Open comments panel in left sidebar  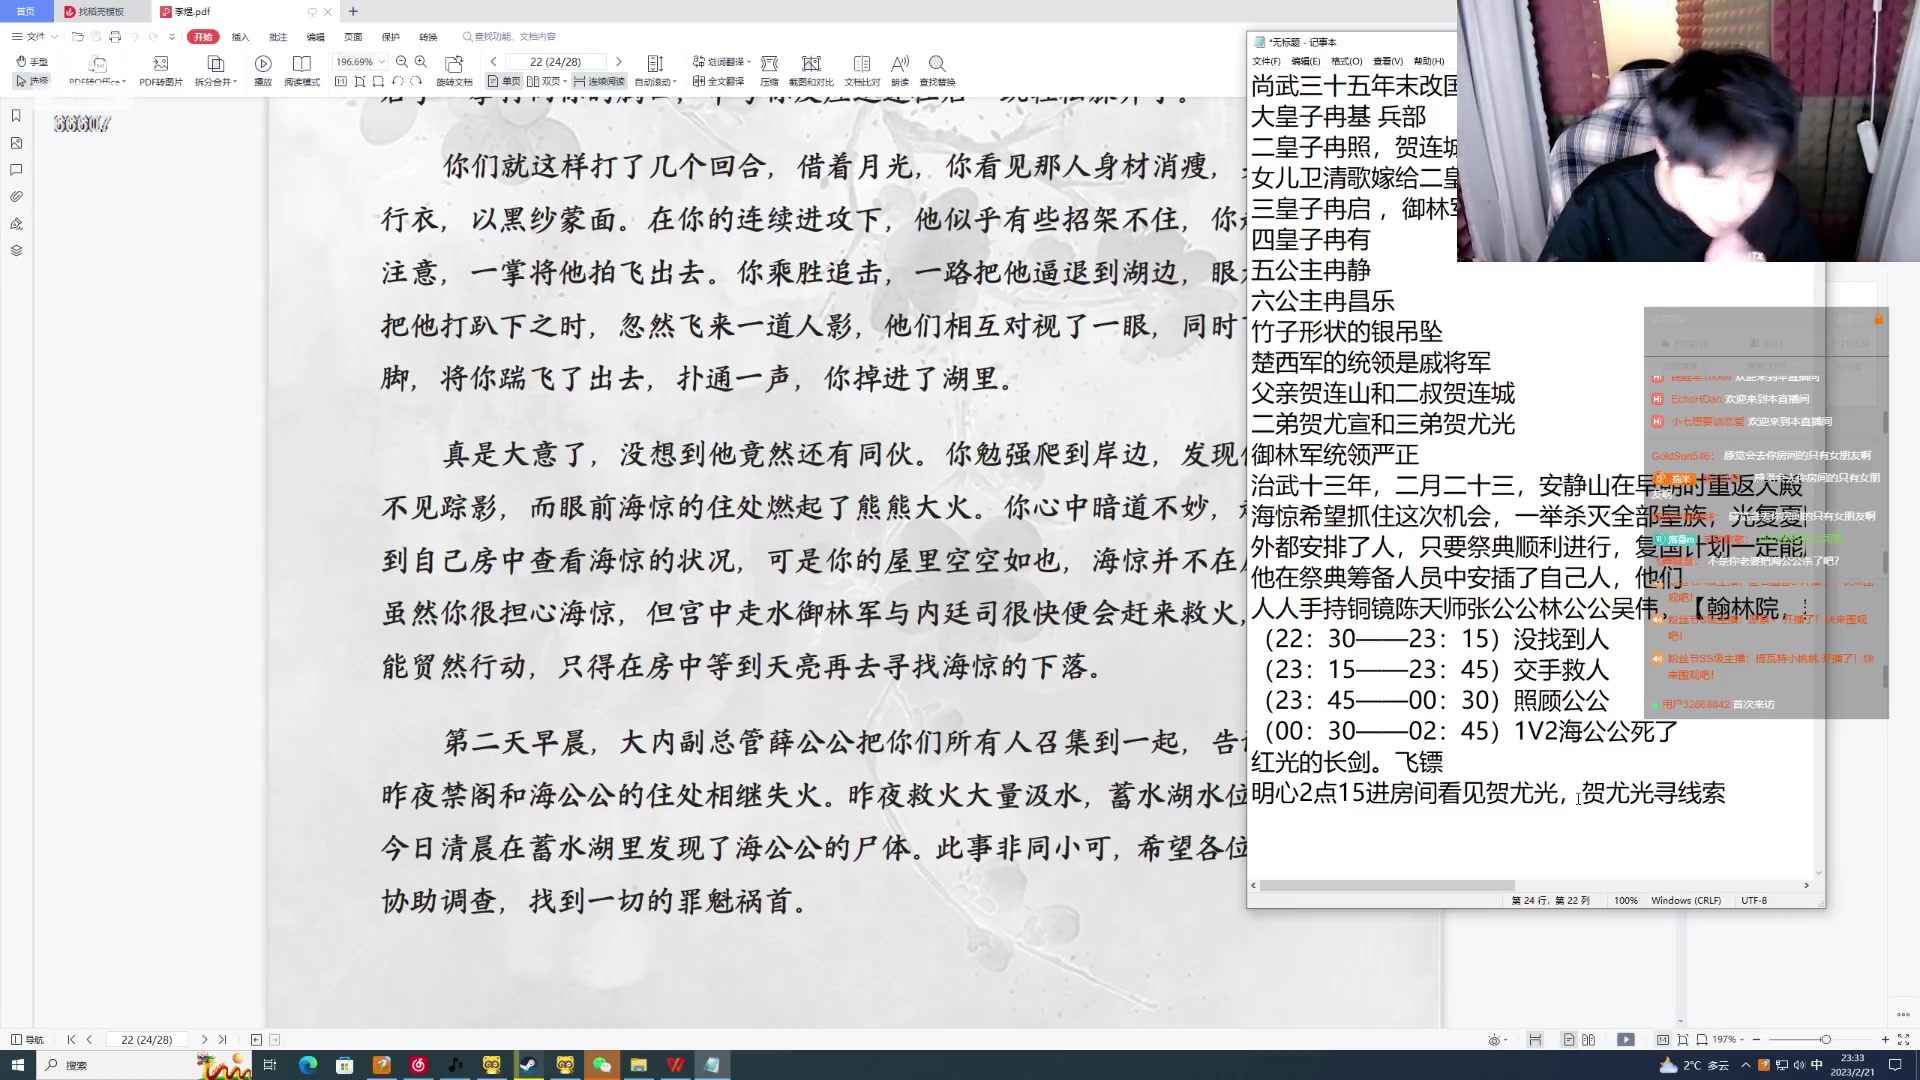point(16,170)
